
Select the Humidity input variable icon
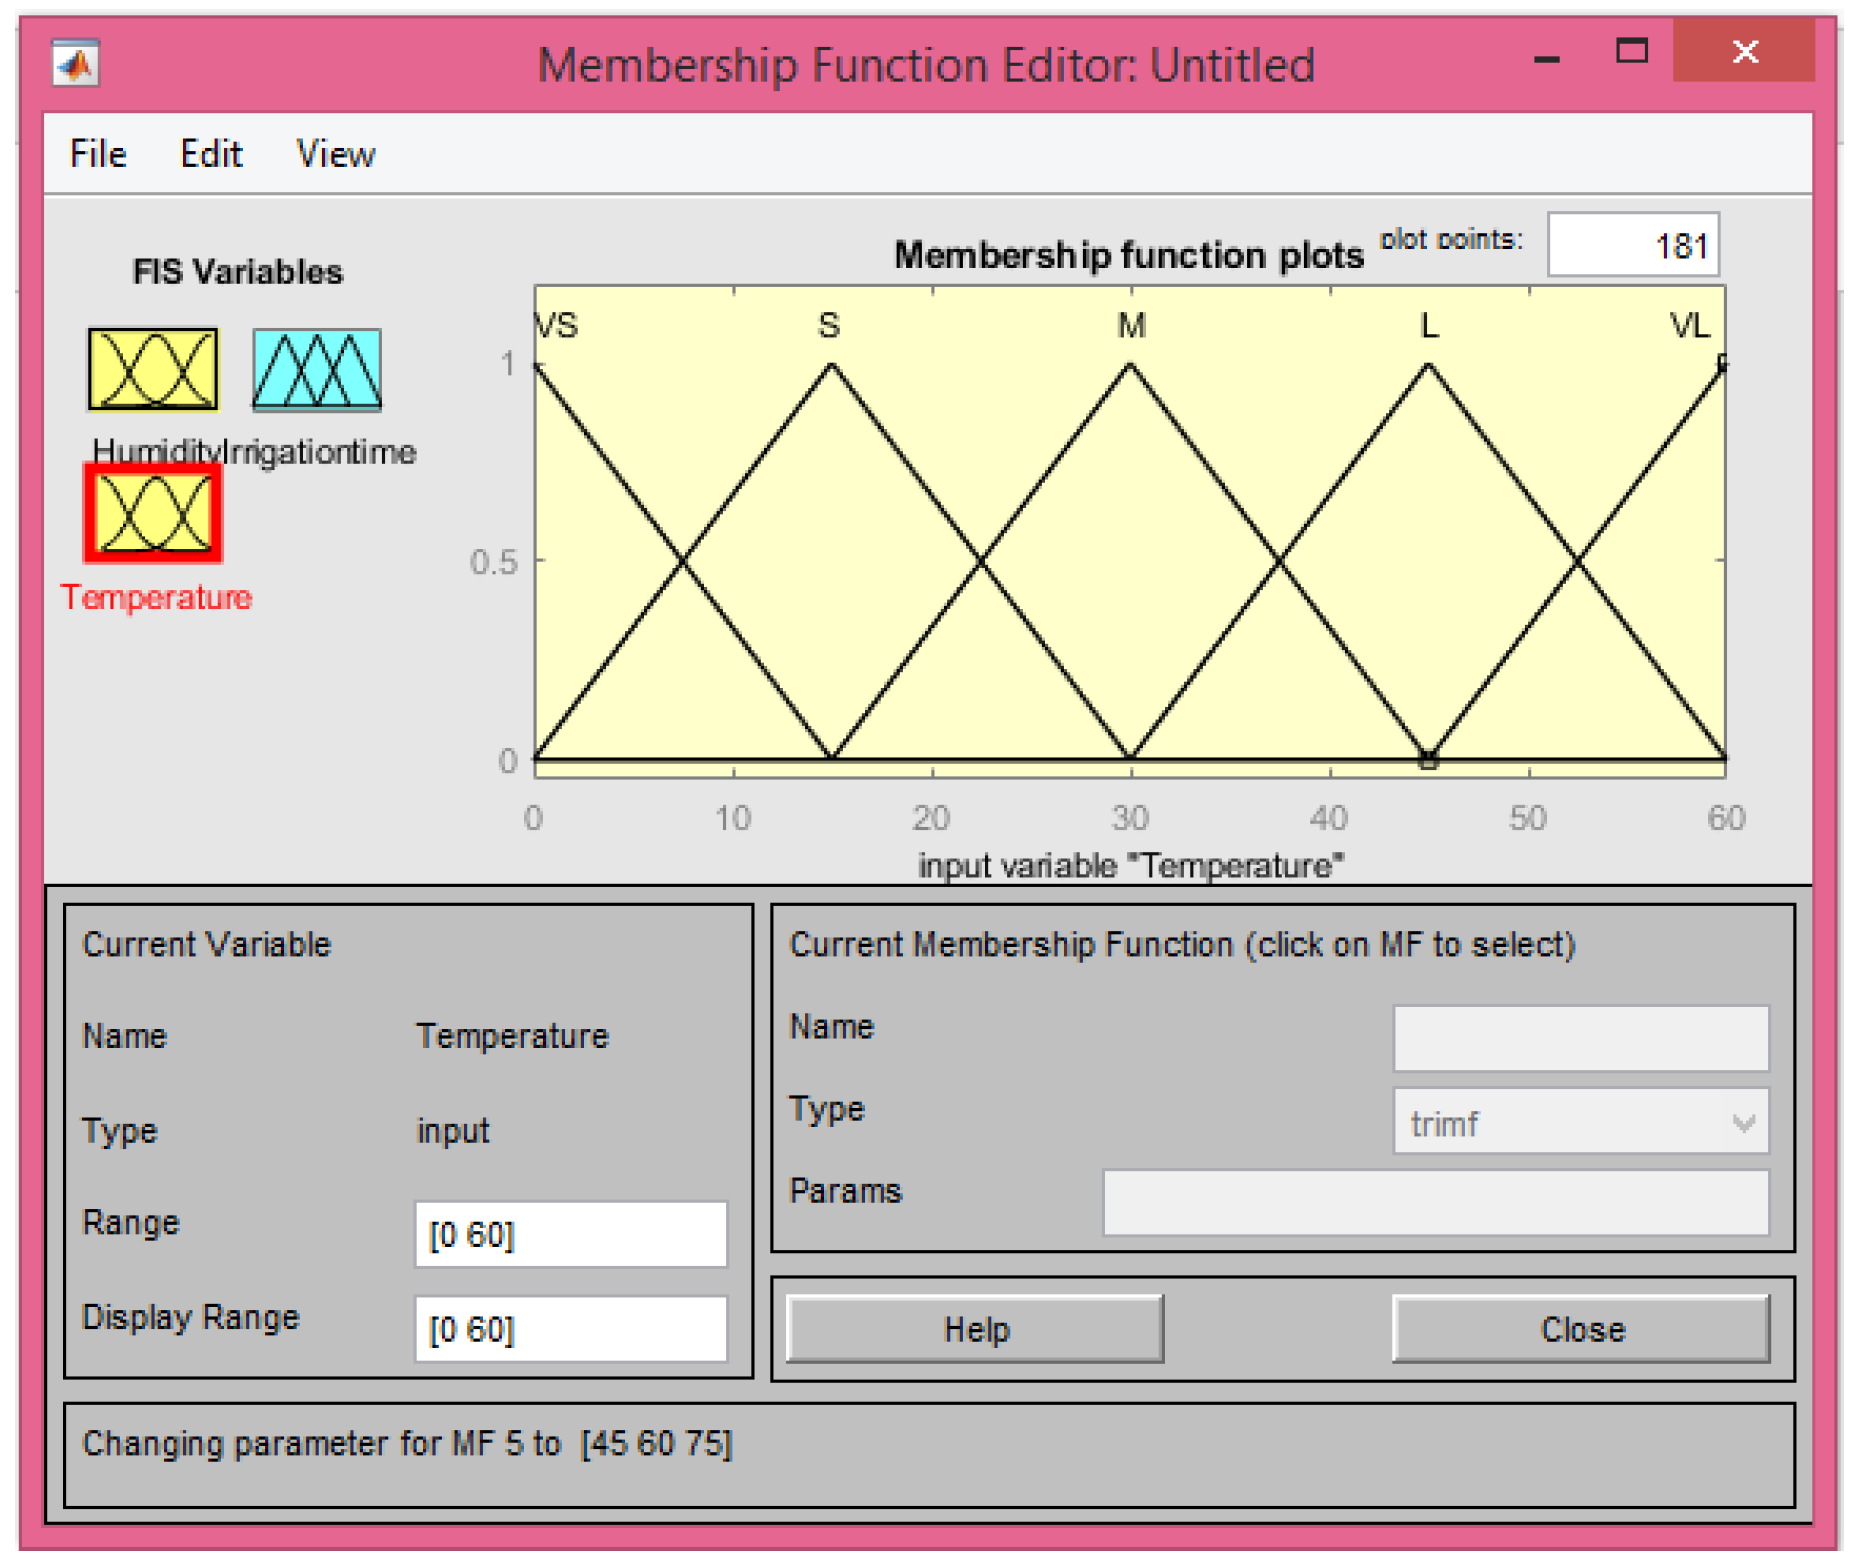(152, 369)
